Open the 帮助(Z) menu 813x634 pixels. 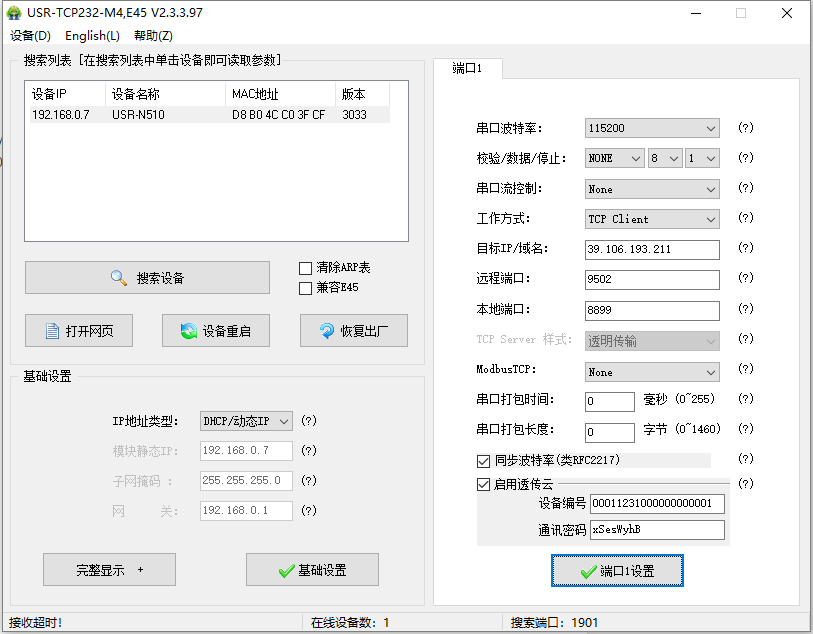click(x=152, y=35)
